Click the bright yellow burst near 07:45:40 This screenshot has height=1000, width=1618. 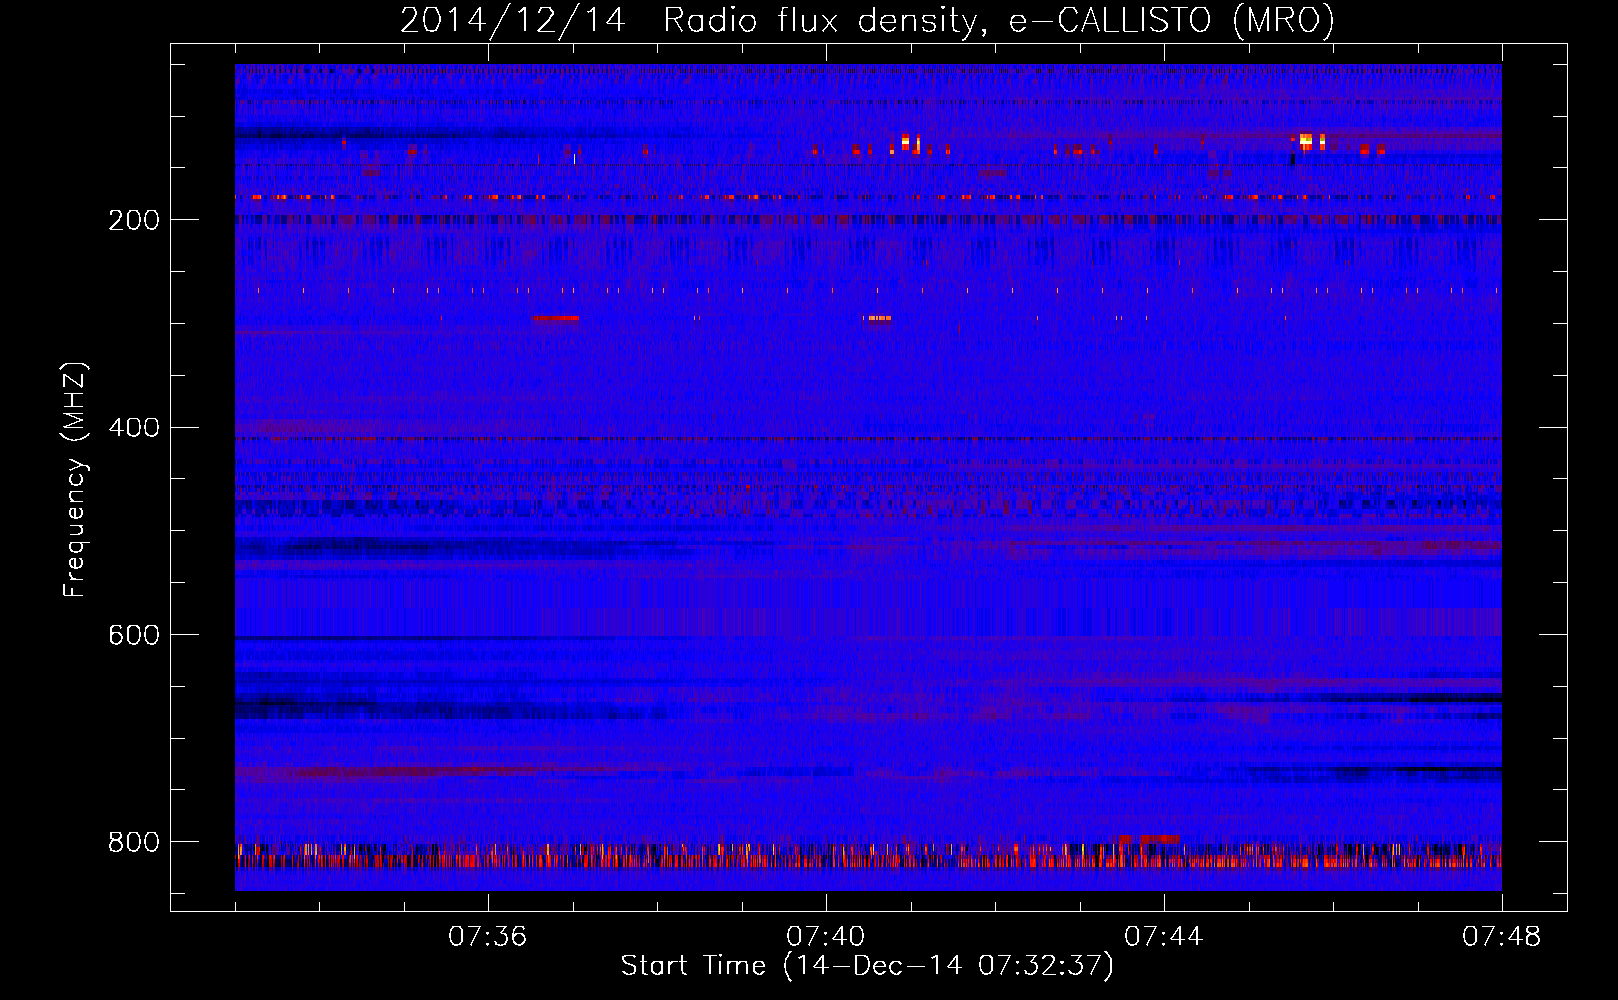[x=1306, y=141]
